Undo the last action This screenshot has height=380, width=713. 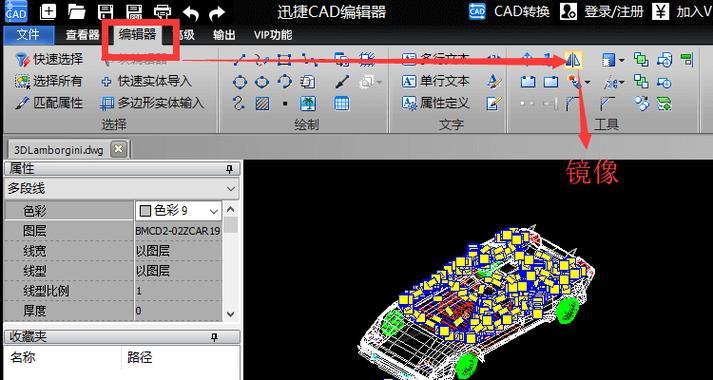click(191, 13)
